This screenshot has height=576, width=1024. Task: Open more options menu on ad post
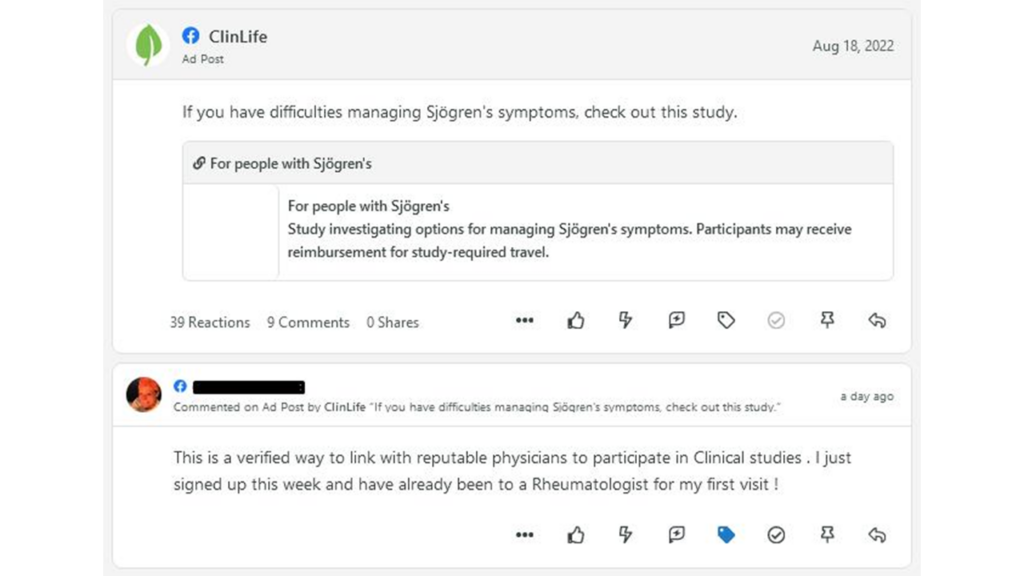(524, 320)
